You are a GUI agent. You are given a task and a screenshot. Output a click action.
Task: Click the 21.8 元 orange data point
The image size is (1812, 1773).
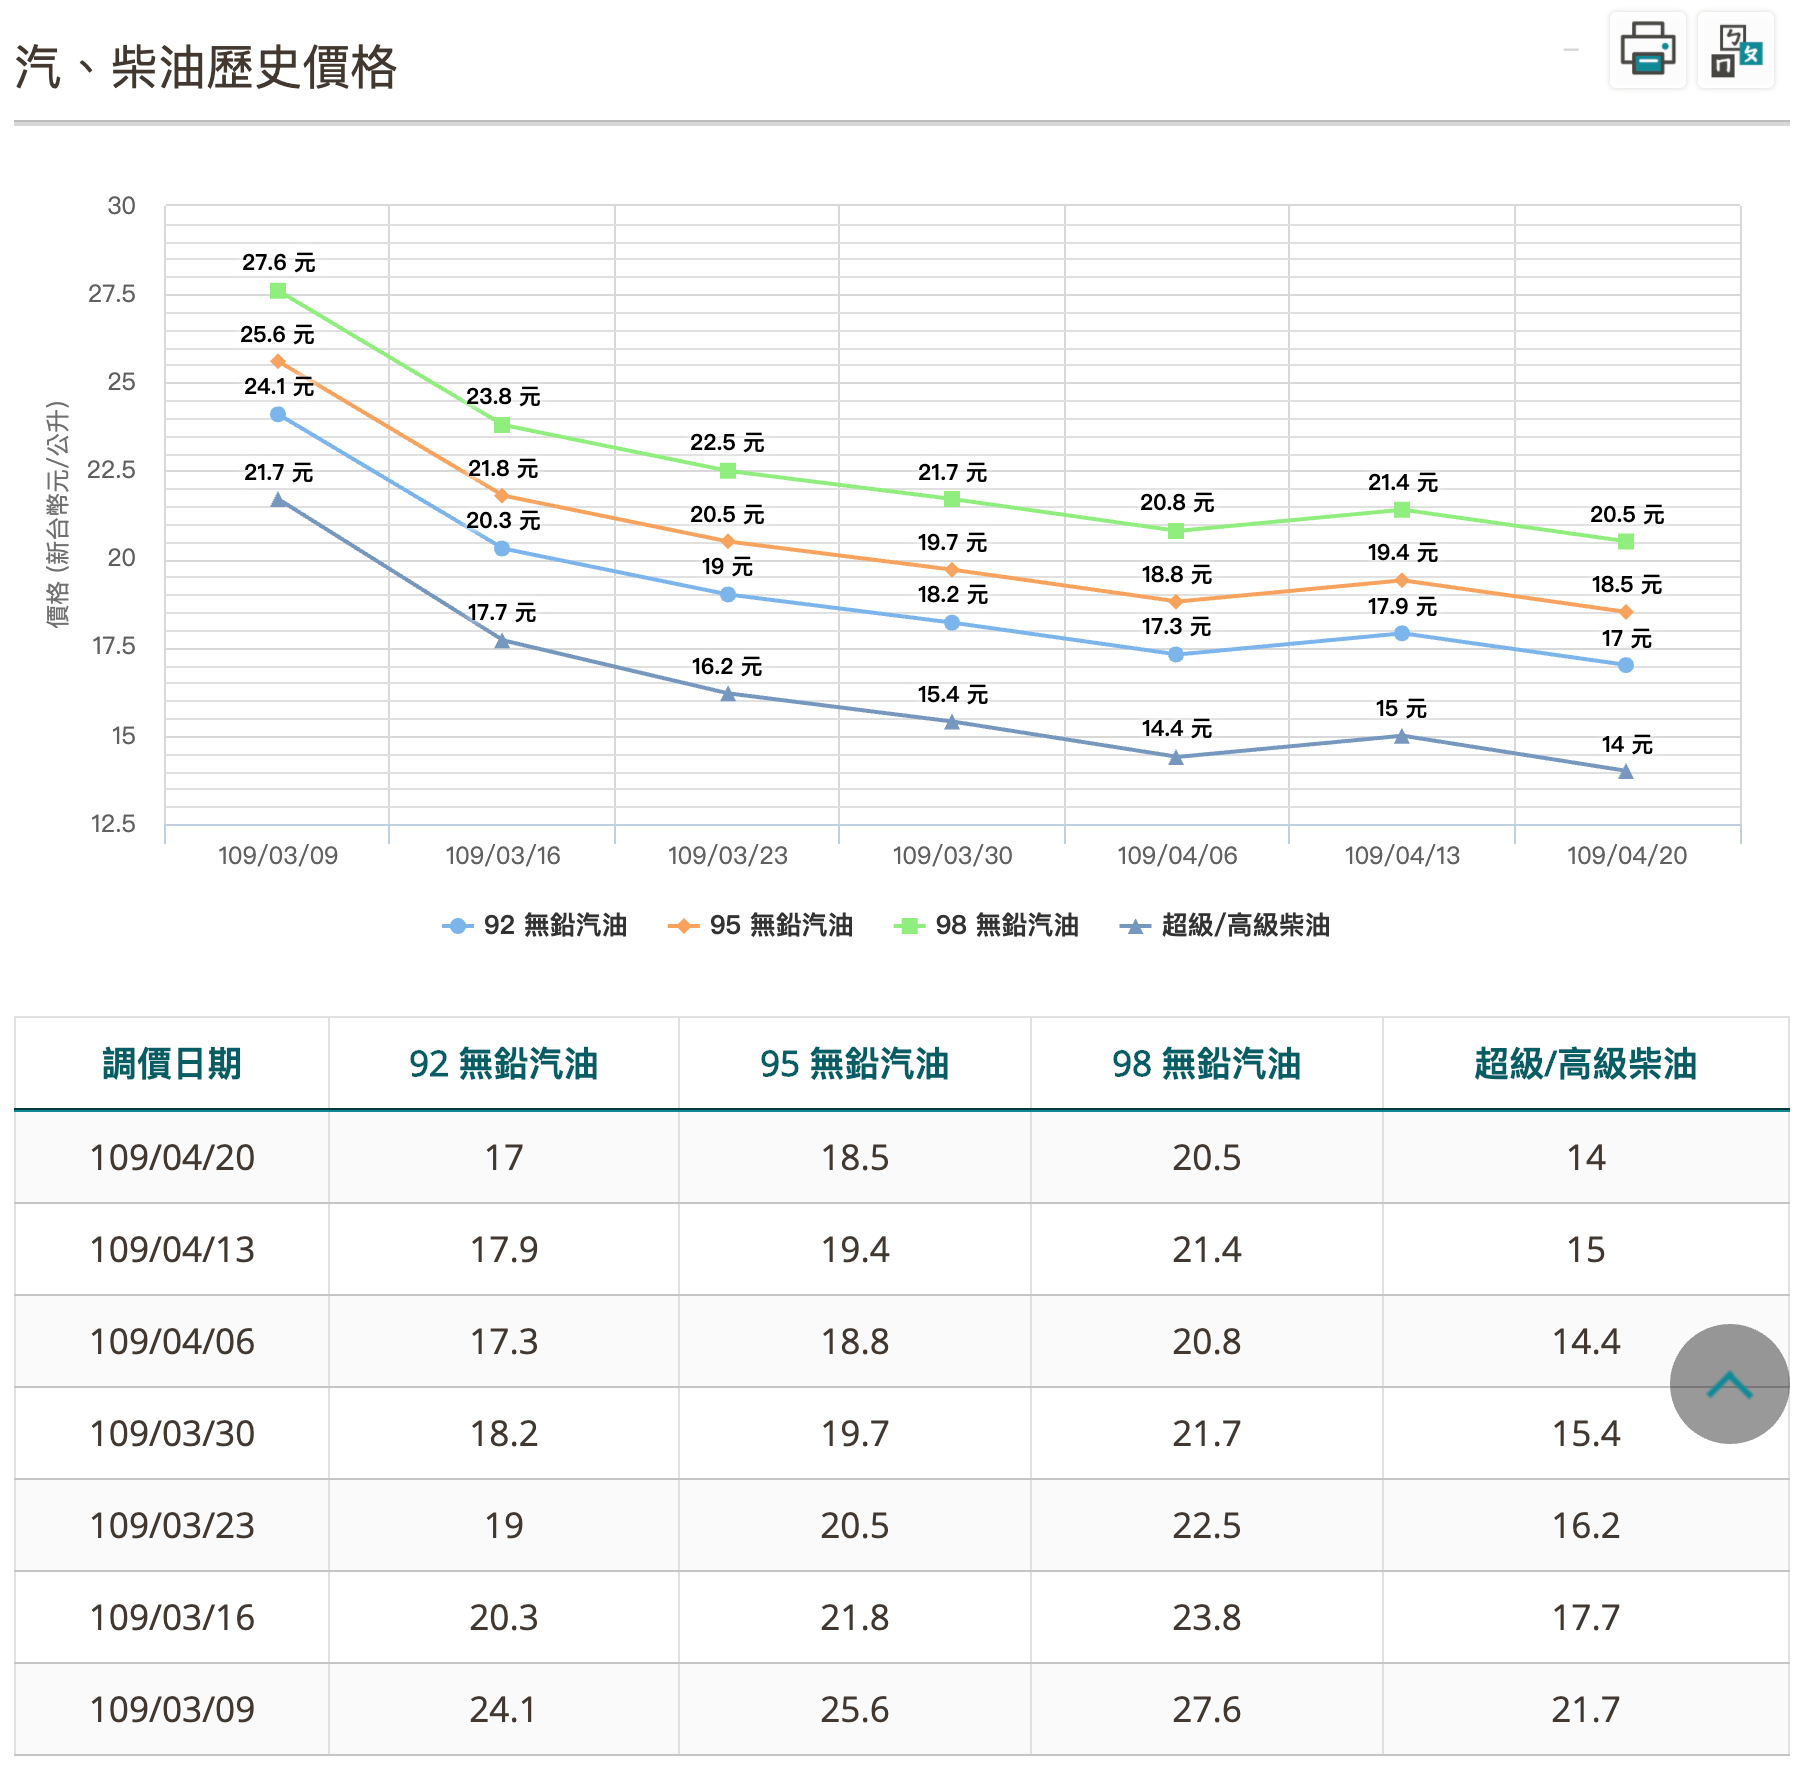point(502,495)
